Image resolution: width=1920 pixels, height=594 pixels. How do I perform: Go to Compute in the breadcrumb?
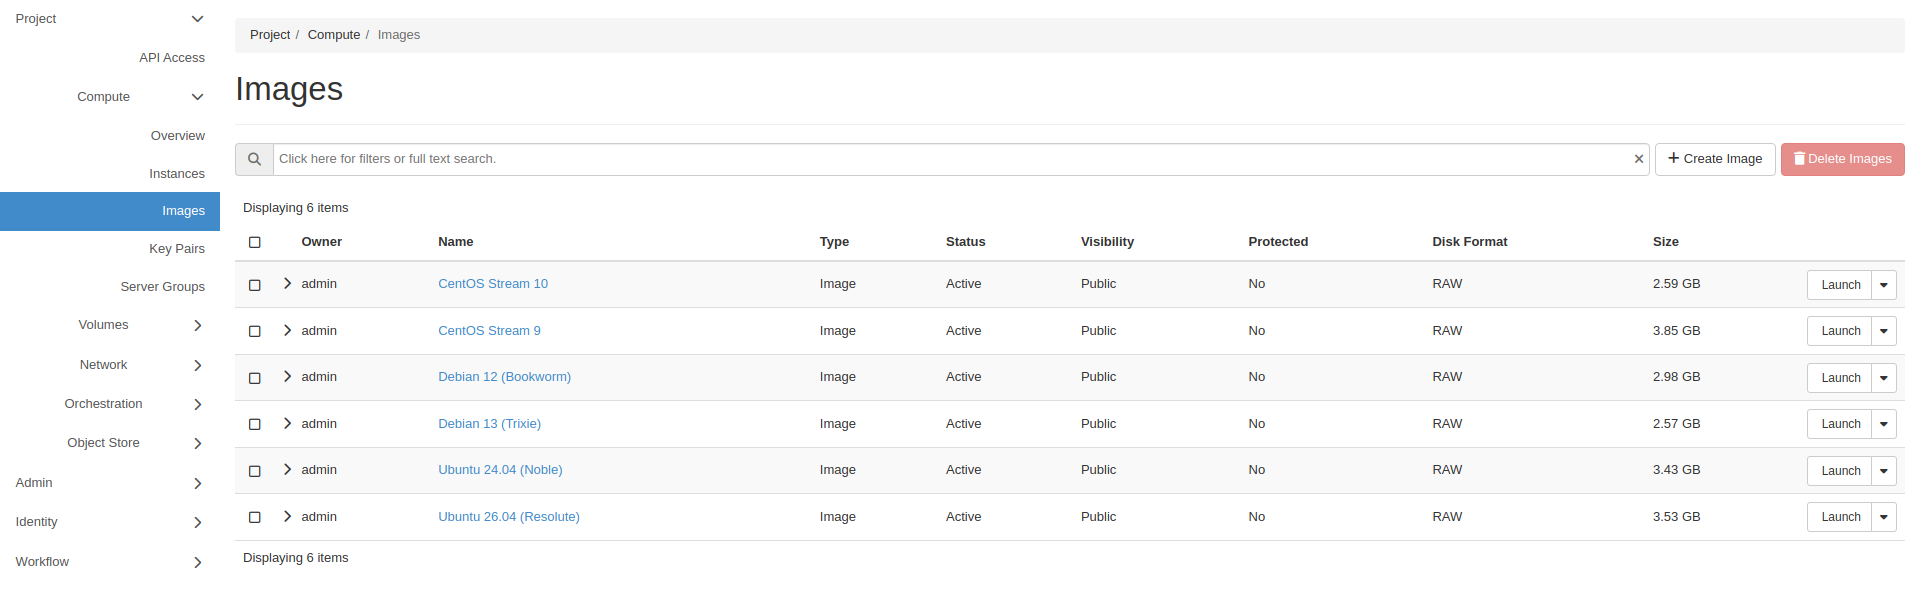click(334, 35)
